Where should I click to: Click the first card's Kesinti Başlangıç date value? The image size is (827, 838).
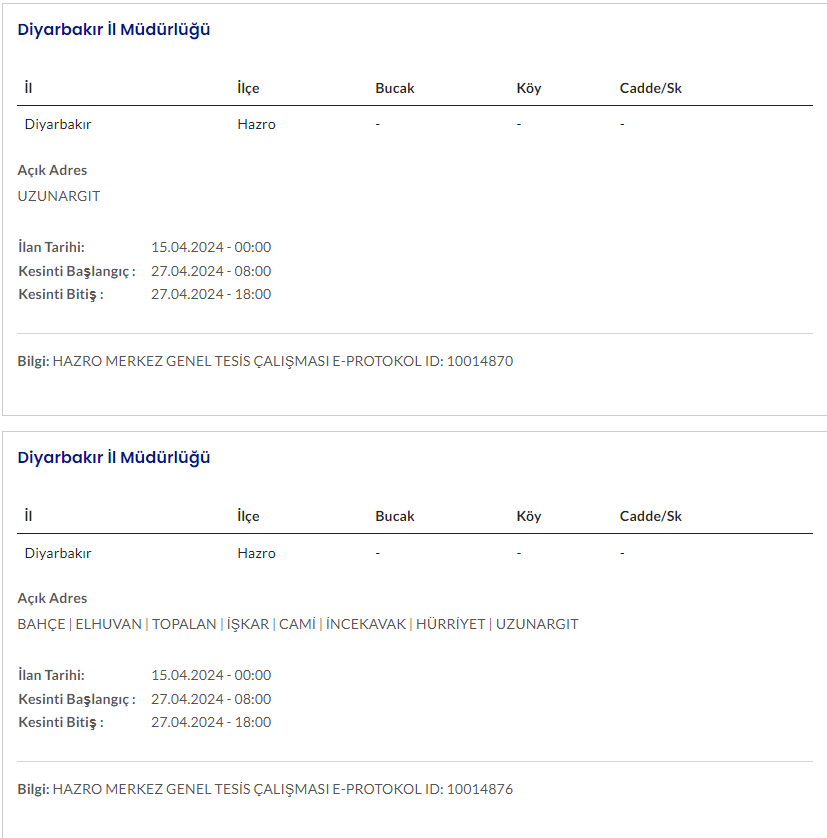pyautogui.click(x=211, y=271)
